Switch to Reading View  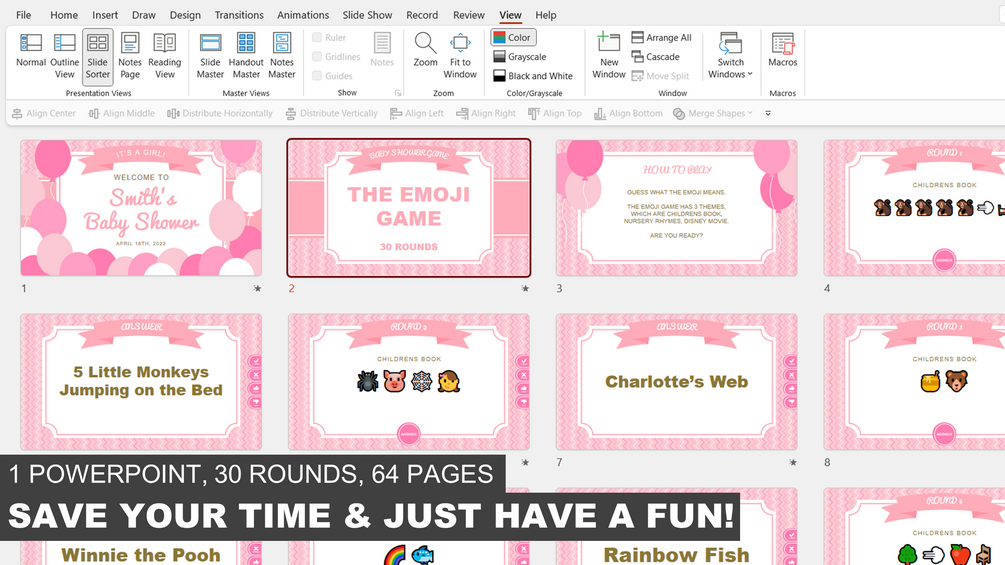pos(165,56)
